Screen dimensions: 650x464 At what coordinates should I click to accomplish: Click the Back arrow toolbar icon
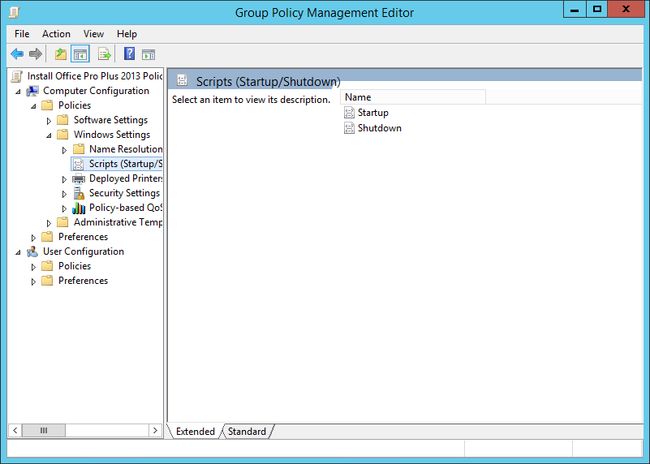click(x=17, y=54)
